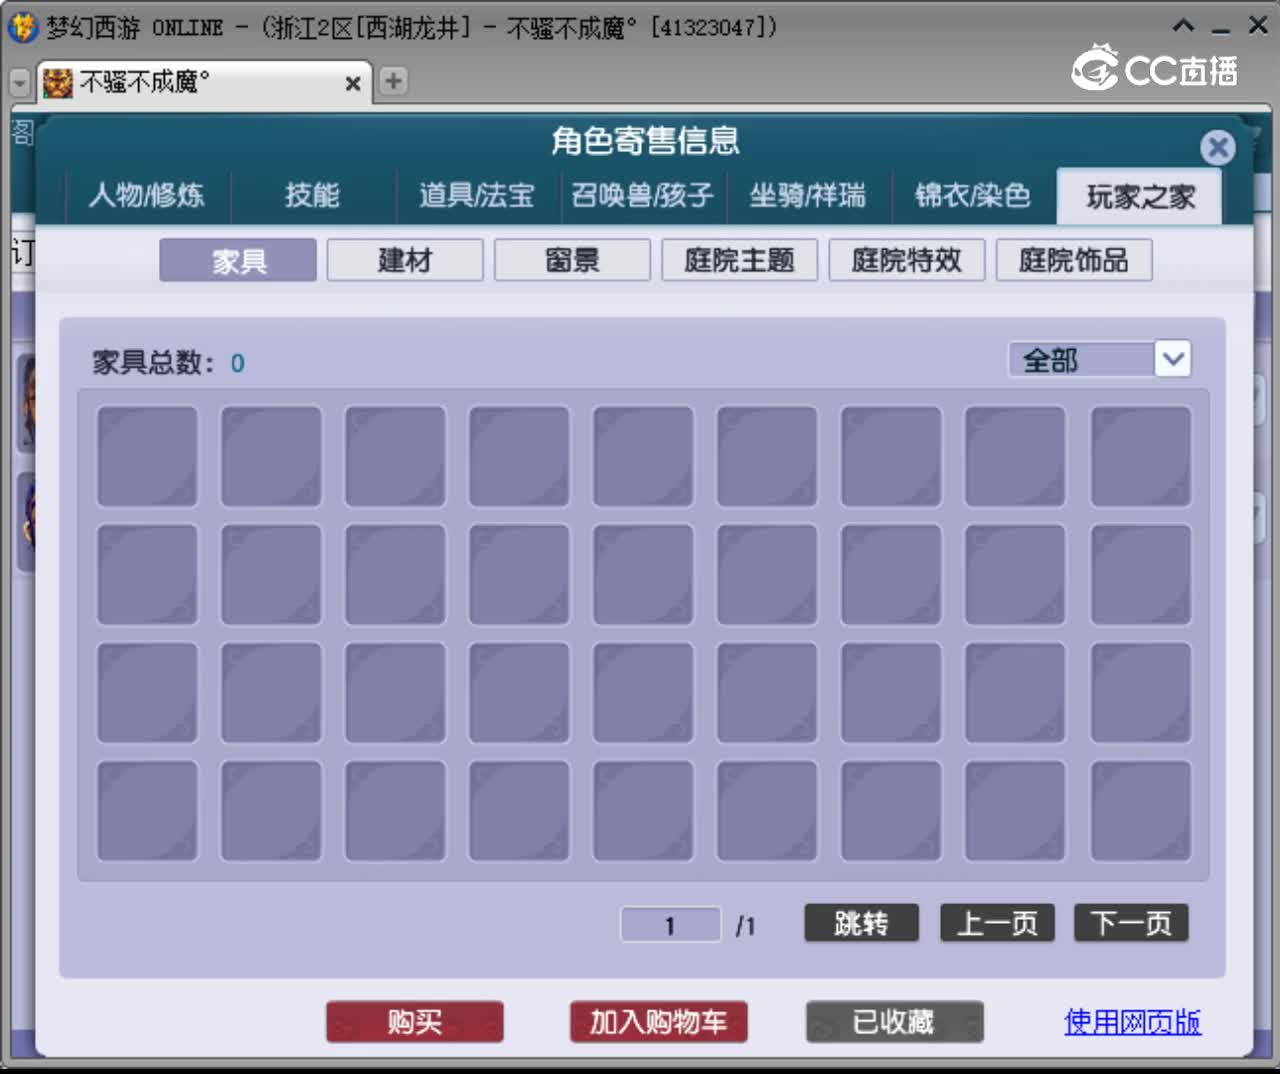Viewport: 1280px width, 1074px height.
Task: Select the 不骚不成魔° character tab
Action: [x=204, y=82]
